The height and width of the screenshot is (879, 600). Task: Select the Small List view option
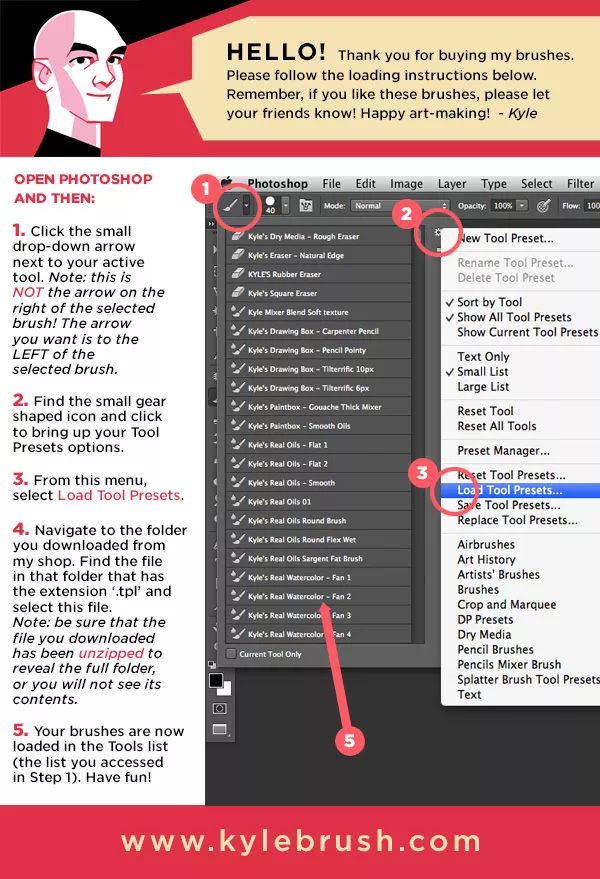(520, 372)
